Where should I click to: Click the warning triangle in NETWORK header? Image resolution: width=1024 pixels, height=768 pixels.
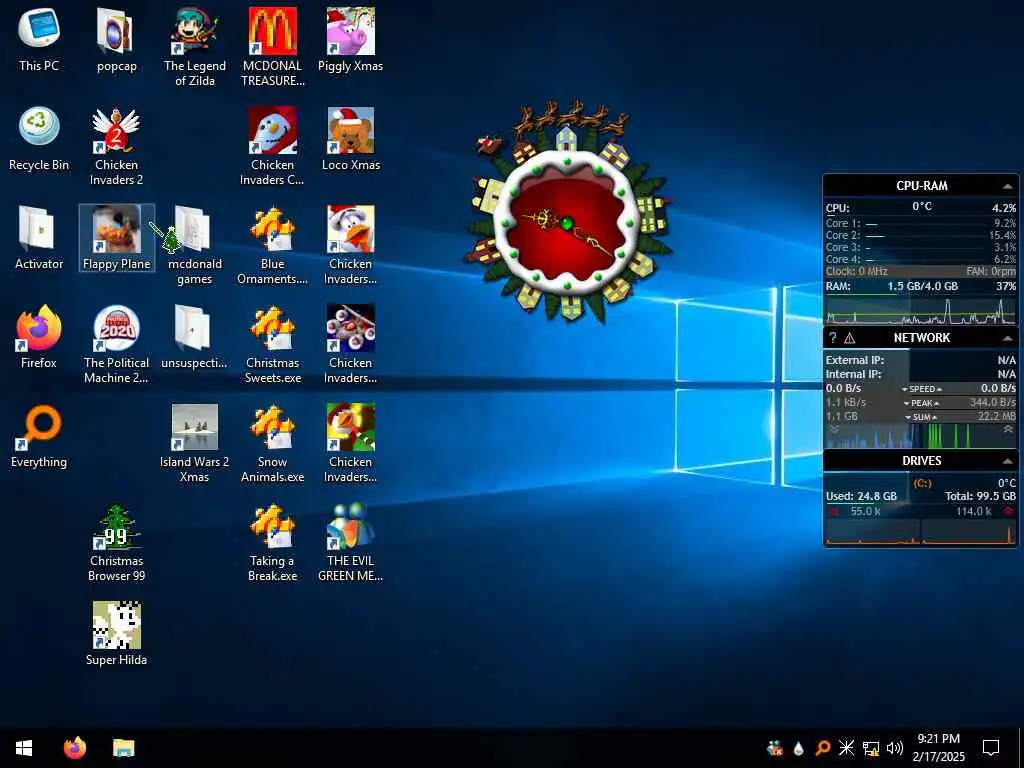850,338
